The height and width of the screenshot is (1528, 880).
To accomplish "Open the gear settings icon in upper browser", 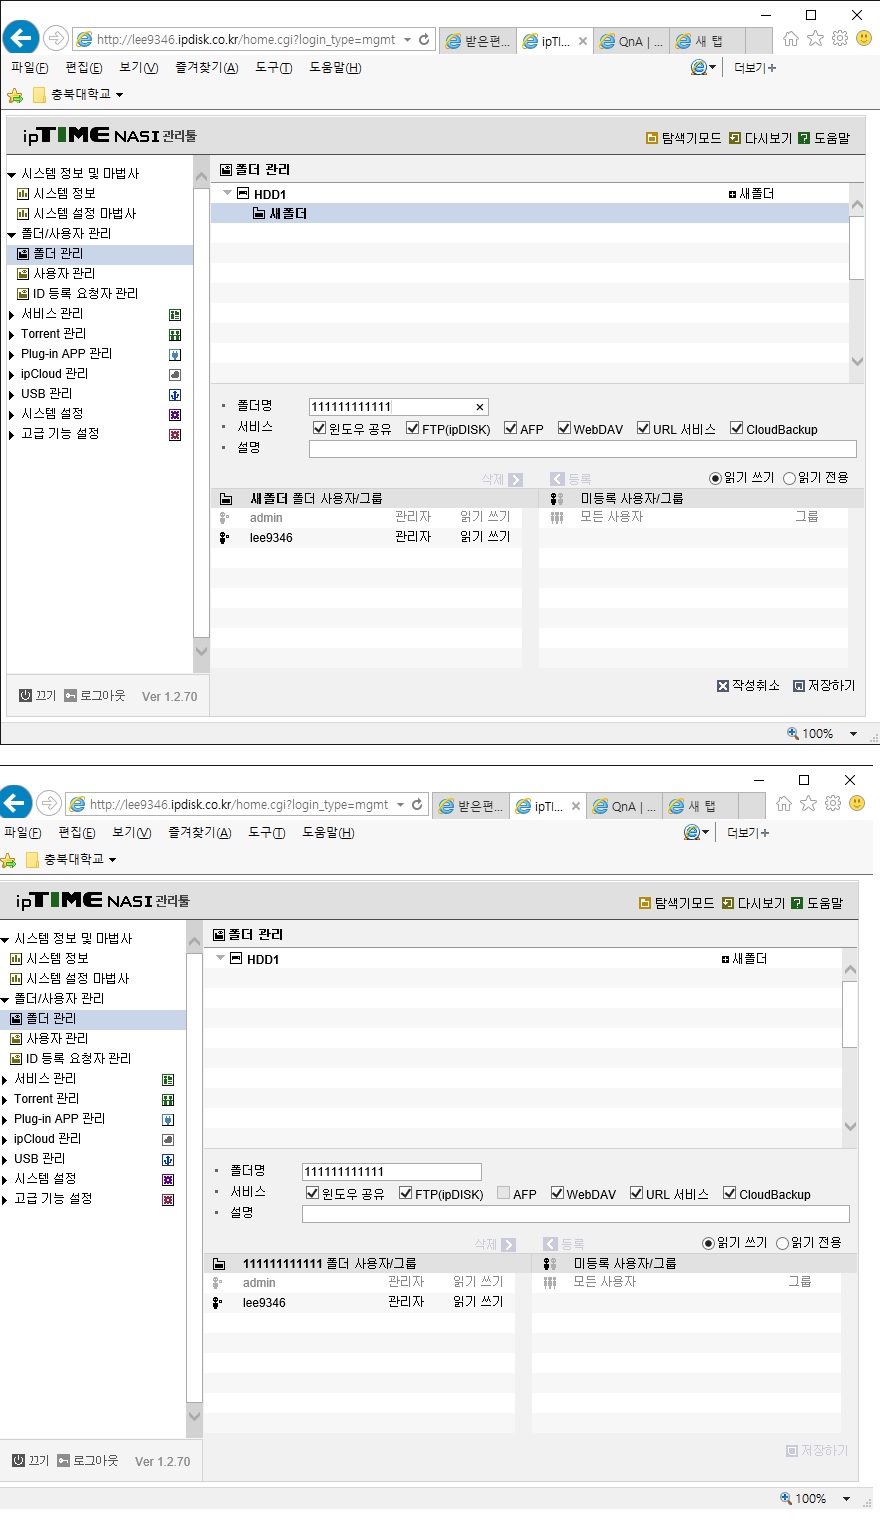I will [x=840, y=39].
